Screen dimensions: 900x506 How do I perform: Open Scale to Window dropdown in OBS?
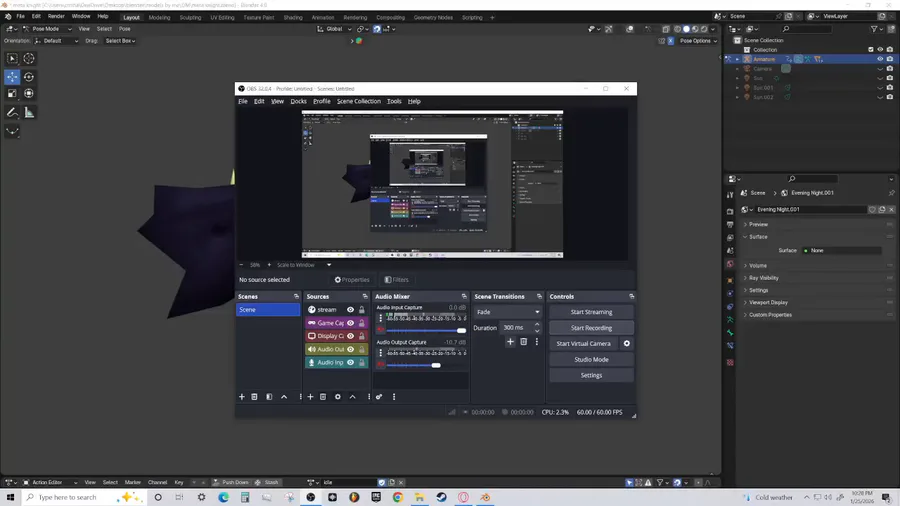click(304, 265)
